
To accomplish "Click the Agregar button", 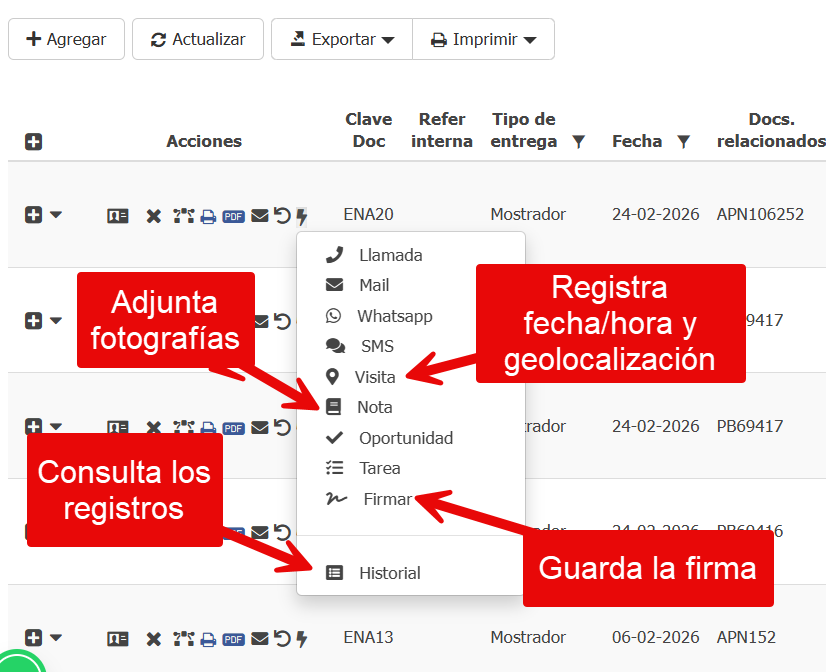I will coord(66,39).
